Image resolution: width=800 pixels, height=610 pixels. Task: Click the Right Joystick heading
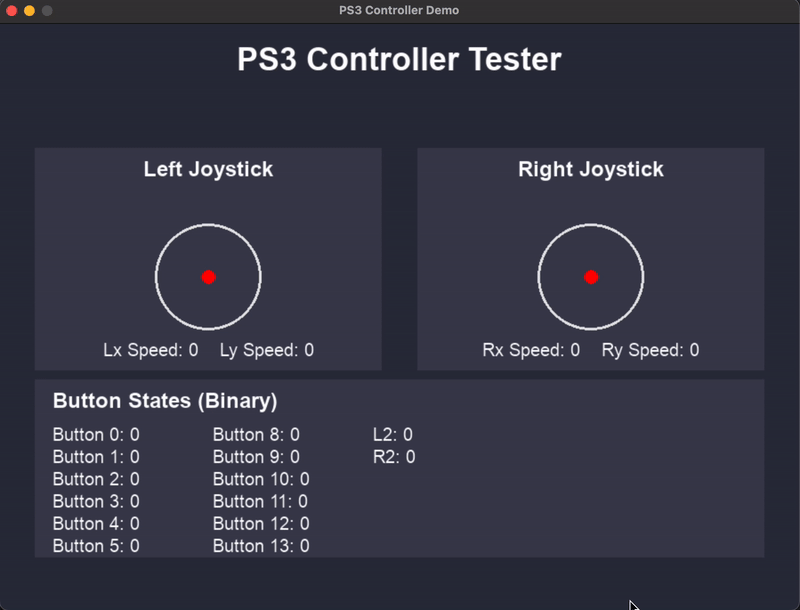tap(591, 169)
